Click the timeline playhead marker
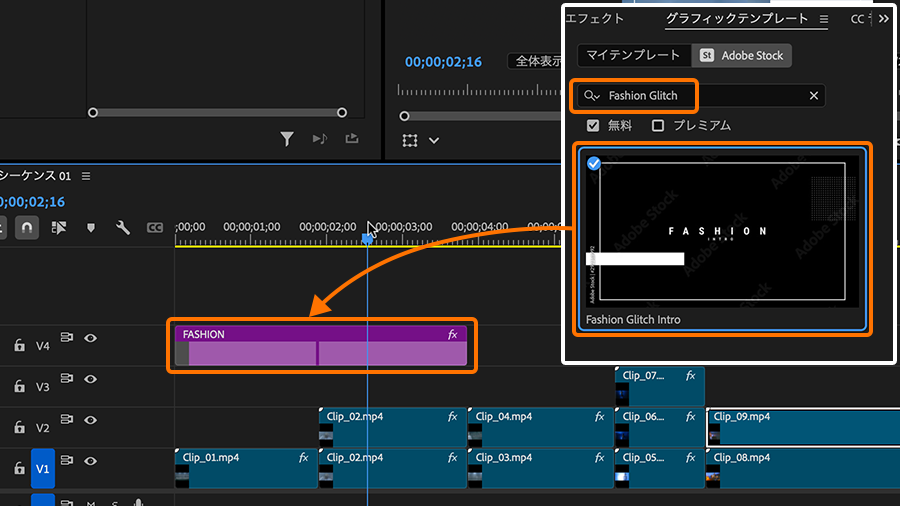Screen dimensions: 900x506 (x=367, y=239)
